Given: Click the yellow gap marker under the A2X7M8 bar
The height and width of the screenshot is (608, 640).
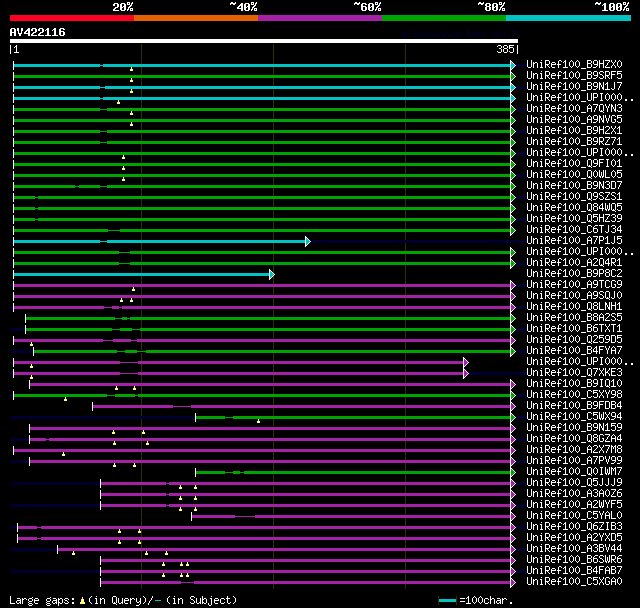Looking at the screenshot, I should [x=63, y=454].
